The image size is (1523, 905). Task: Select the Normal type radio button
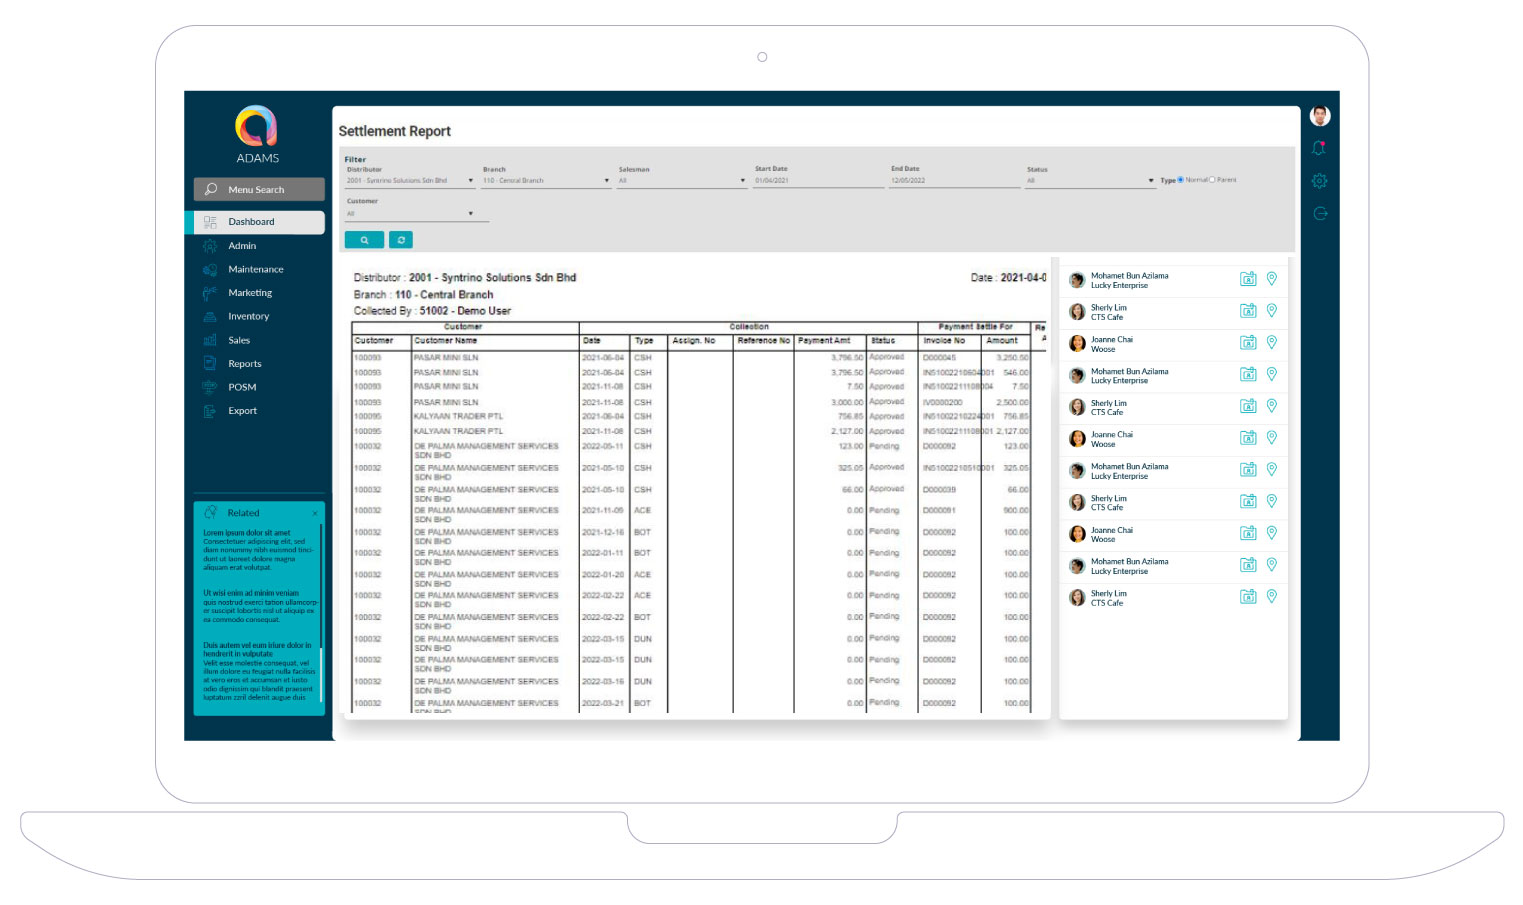pos(1180,180)
